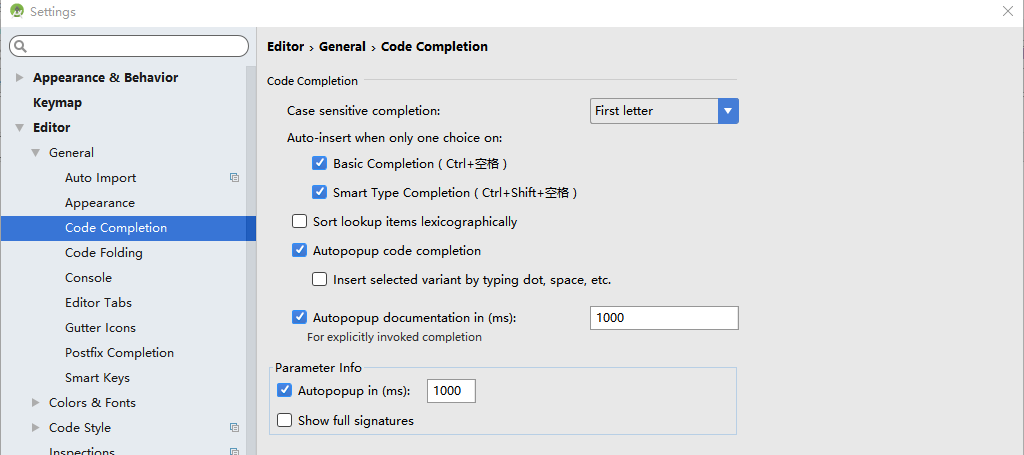The width and height of the screenshot is (1024, 455).
Task: Uncheck Smart Type Completion checkbox
Action: [319, 192]
